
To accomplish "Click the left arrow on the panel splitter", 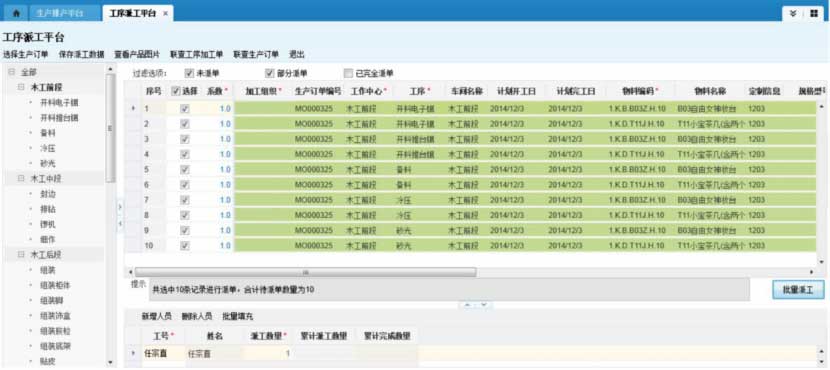I will click(x=120, y=224).
